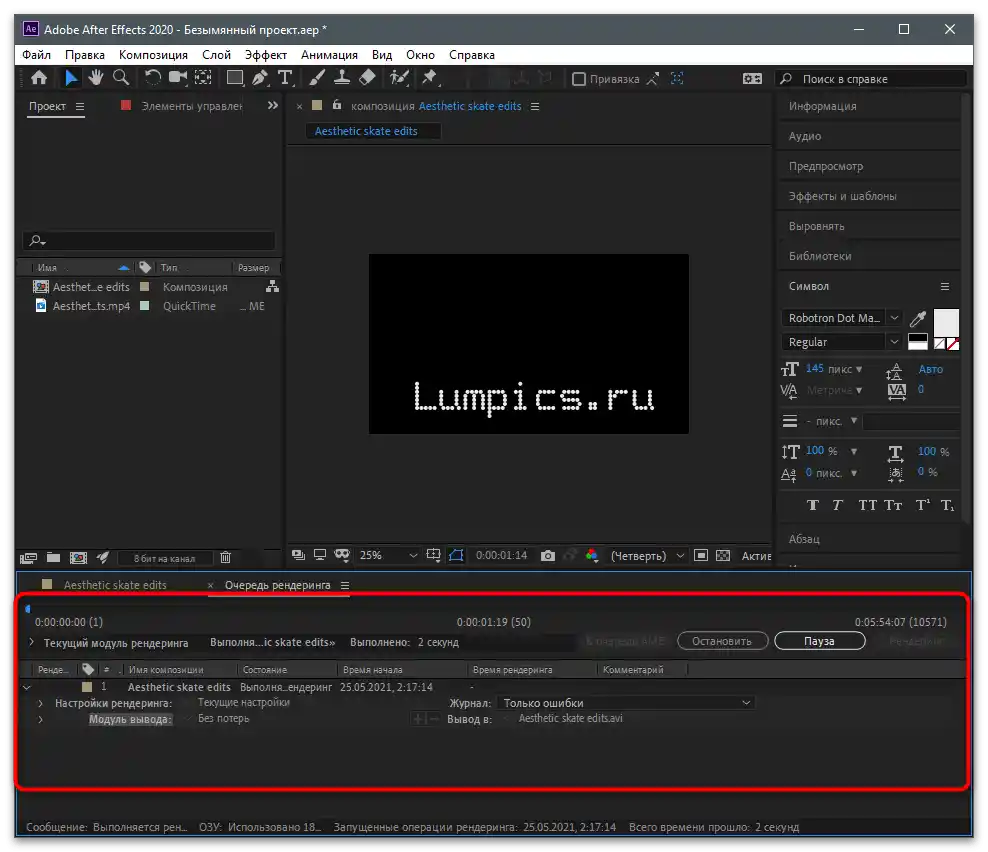Click the workspace layout icon beside help search

[x=752, y=79]
